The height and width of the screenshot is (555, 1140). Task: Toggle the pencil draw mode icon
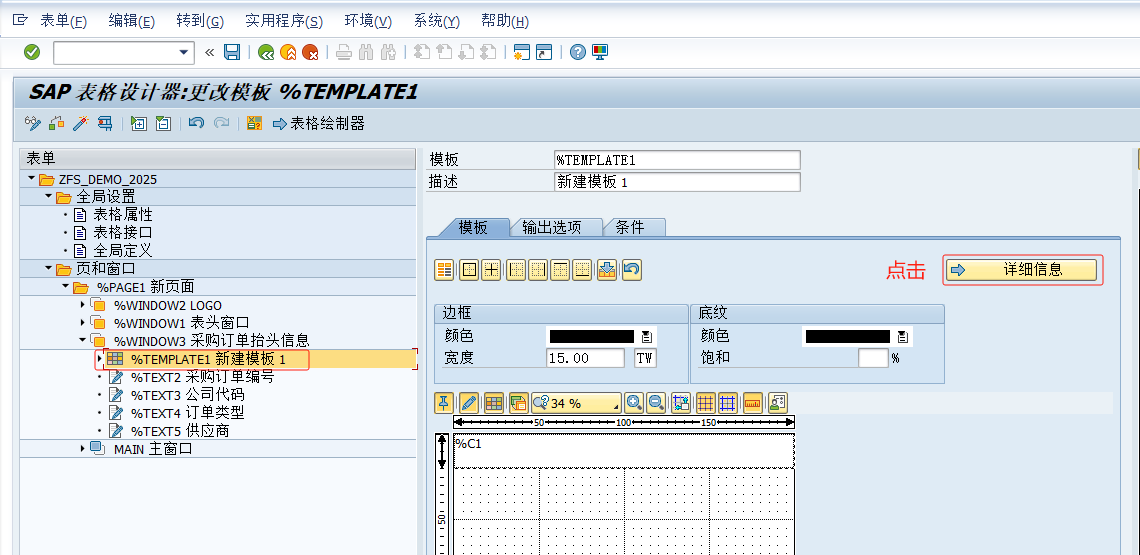pyautogui.click(x=469, y=402)
